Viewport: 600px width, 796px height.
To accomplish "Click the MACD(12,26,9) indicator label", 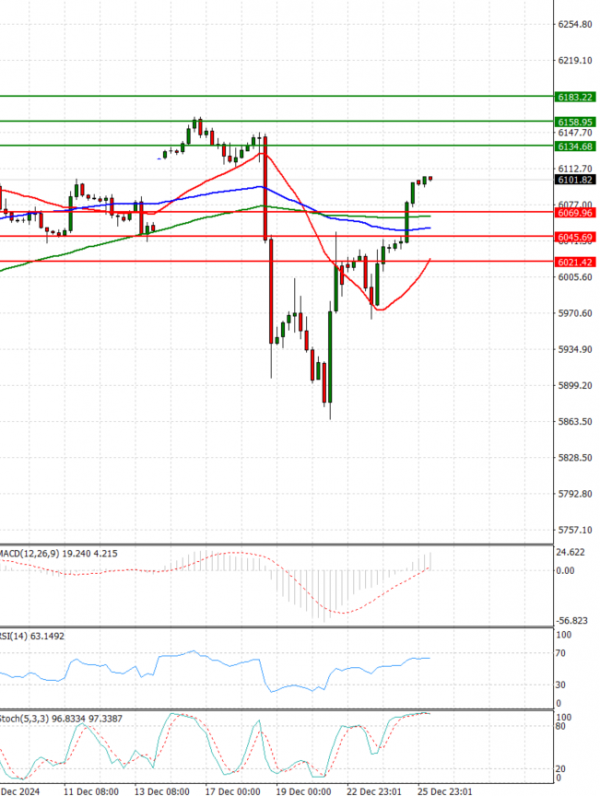I will point(59,553).
